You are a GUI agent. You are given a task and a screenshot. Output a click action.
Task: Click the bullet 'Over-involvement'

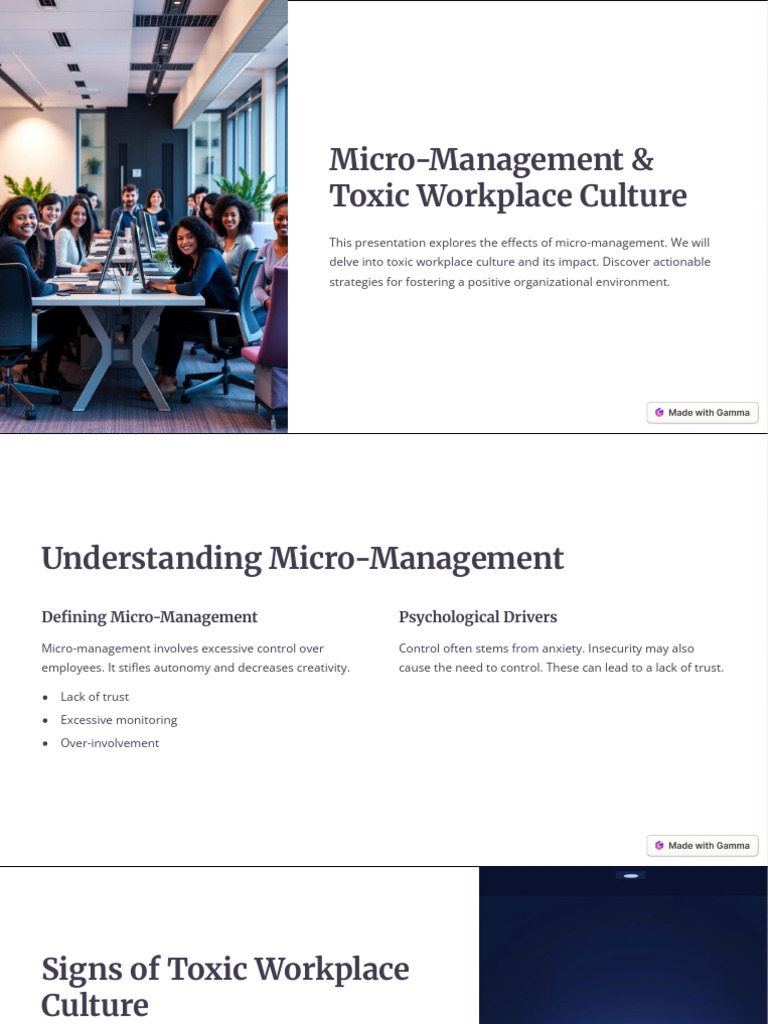click(110, 743)
